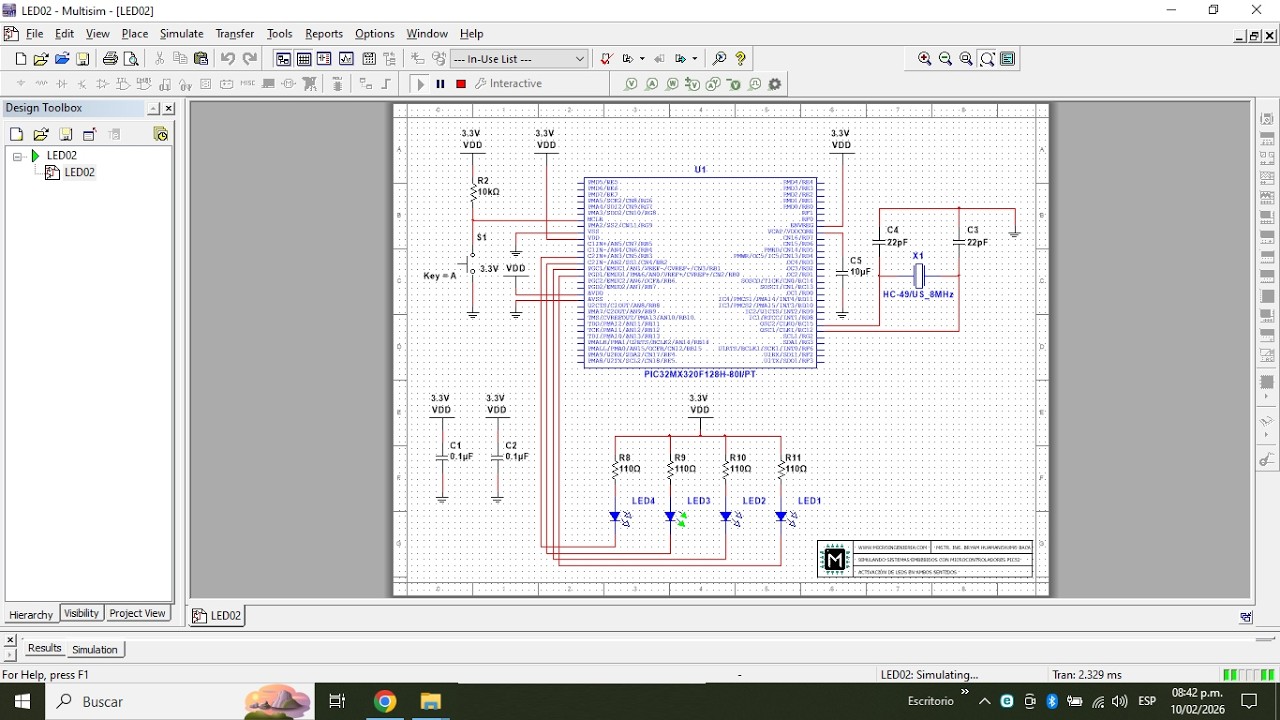Toggle Zoom fit to page icon
The width and height of the screenshot is (1280, 720).
(x=987, y=59)
